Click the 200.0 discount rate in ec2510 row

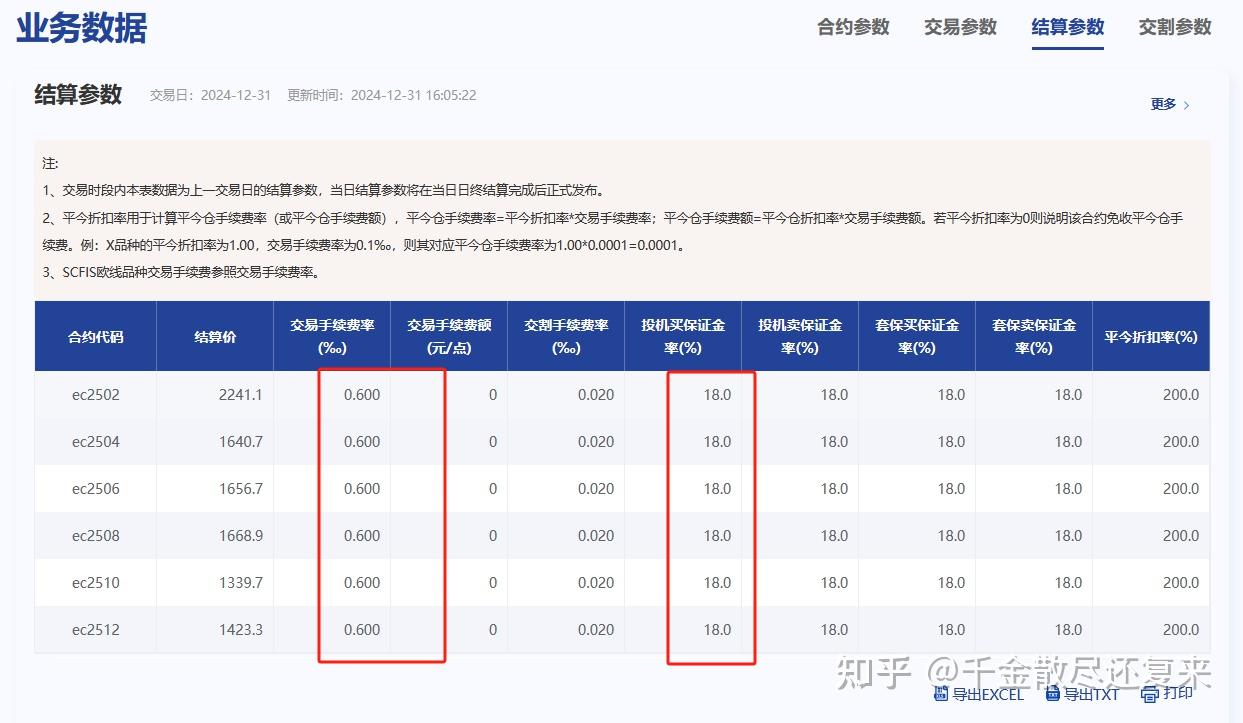pos(1181,583)
